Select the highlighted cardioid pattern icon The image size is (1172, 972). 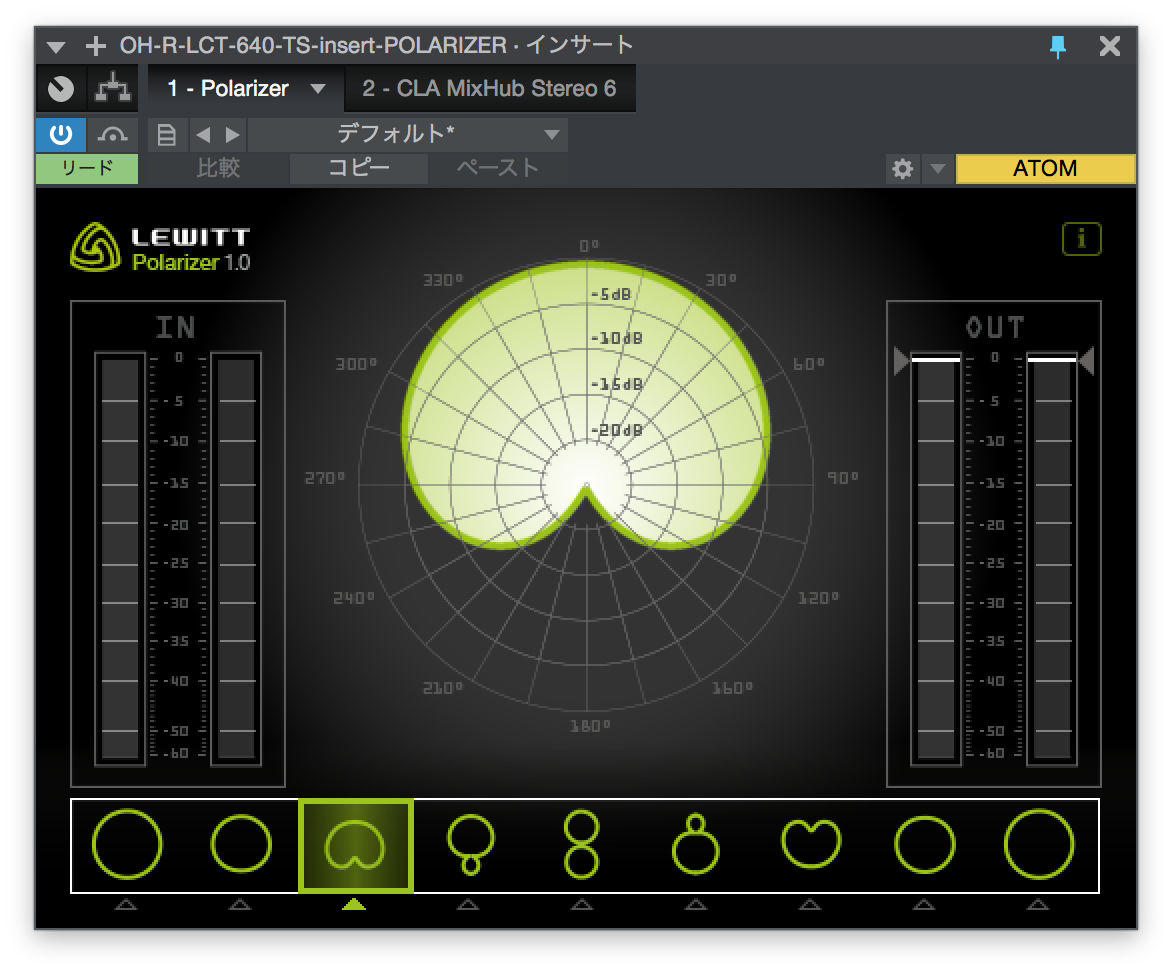356,846
